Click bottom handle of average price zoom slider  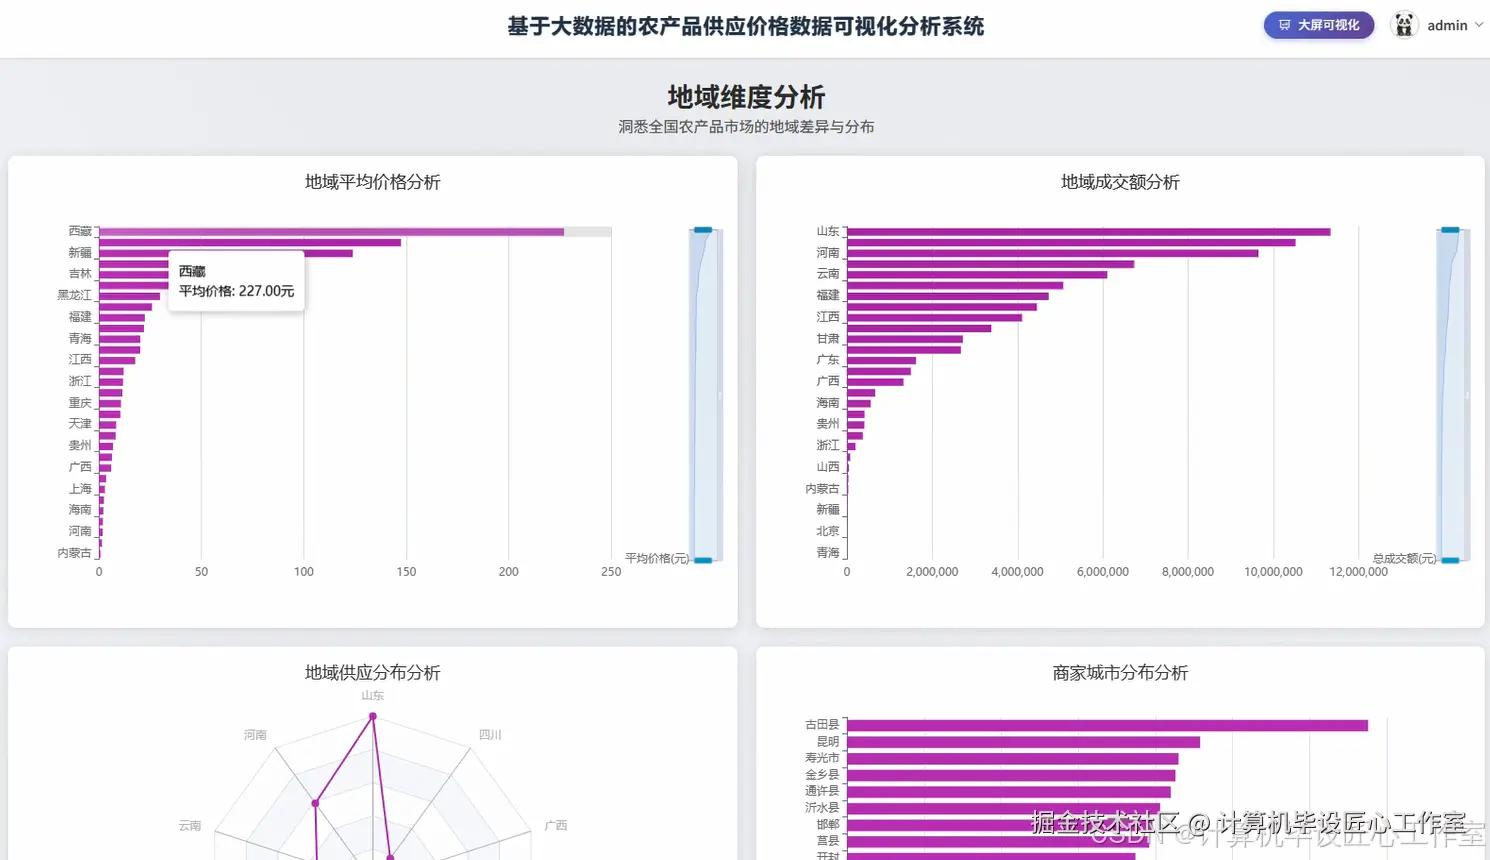[x=703, y=560]
